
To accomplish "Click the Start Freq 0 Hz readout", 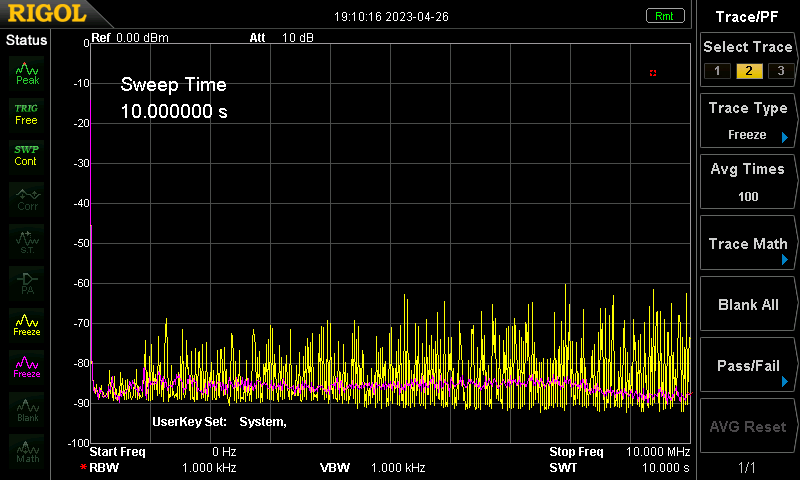I will tap(163, 452).
